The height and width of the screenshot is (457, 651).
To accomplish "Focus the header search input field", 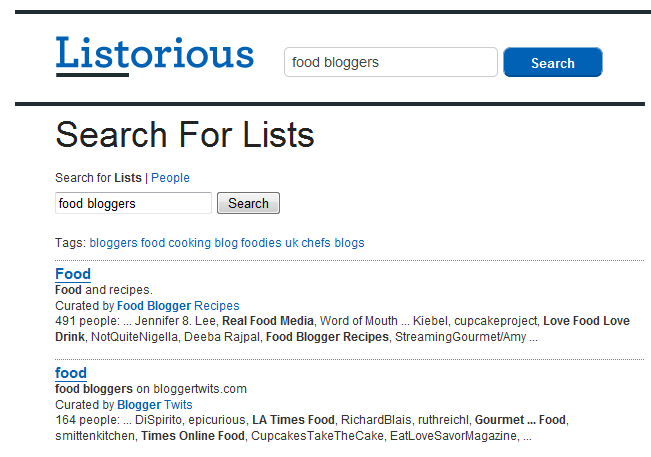I will tap(390, 62).
